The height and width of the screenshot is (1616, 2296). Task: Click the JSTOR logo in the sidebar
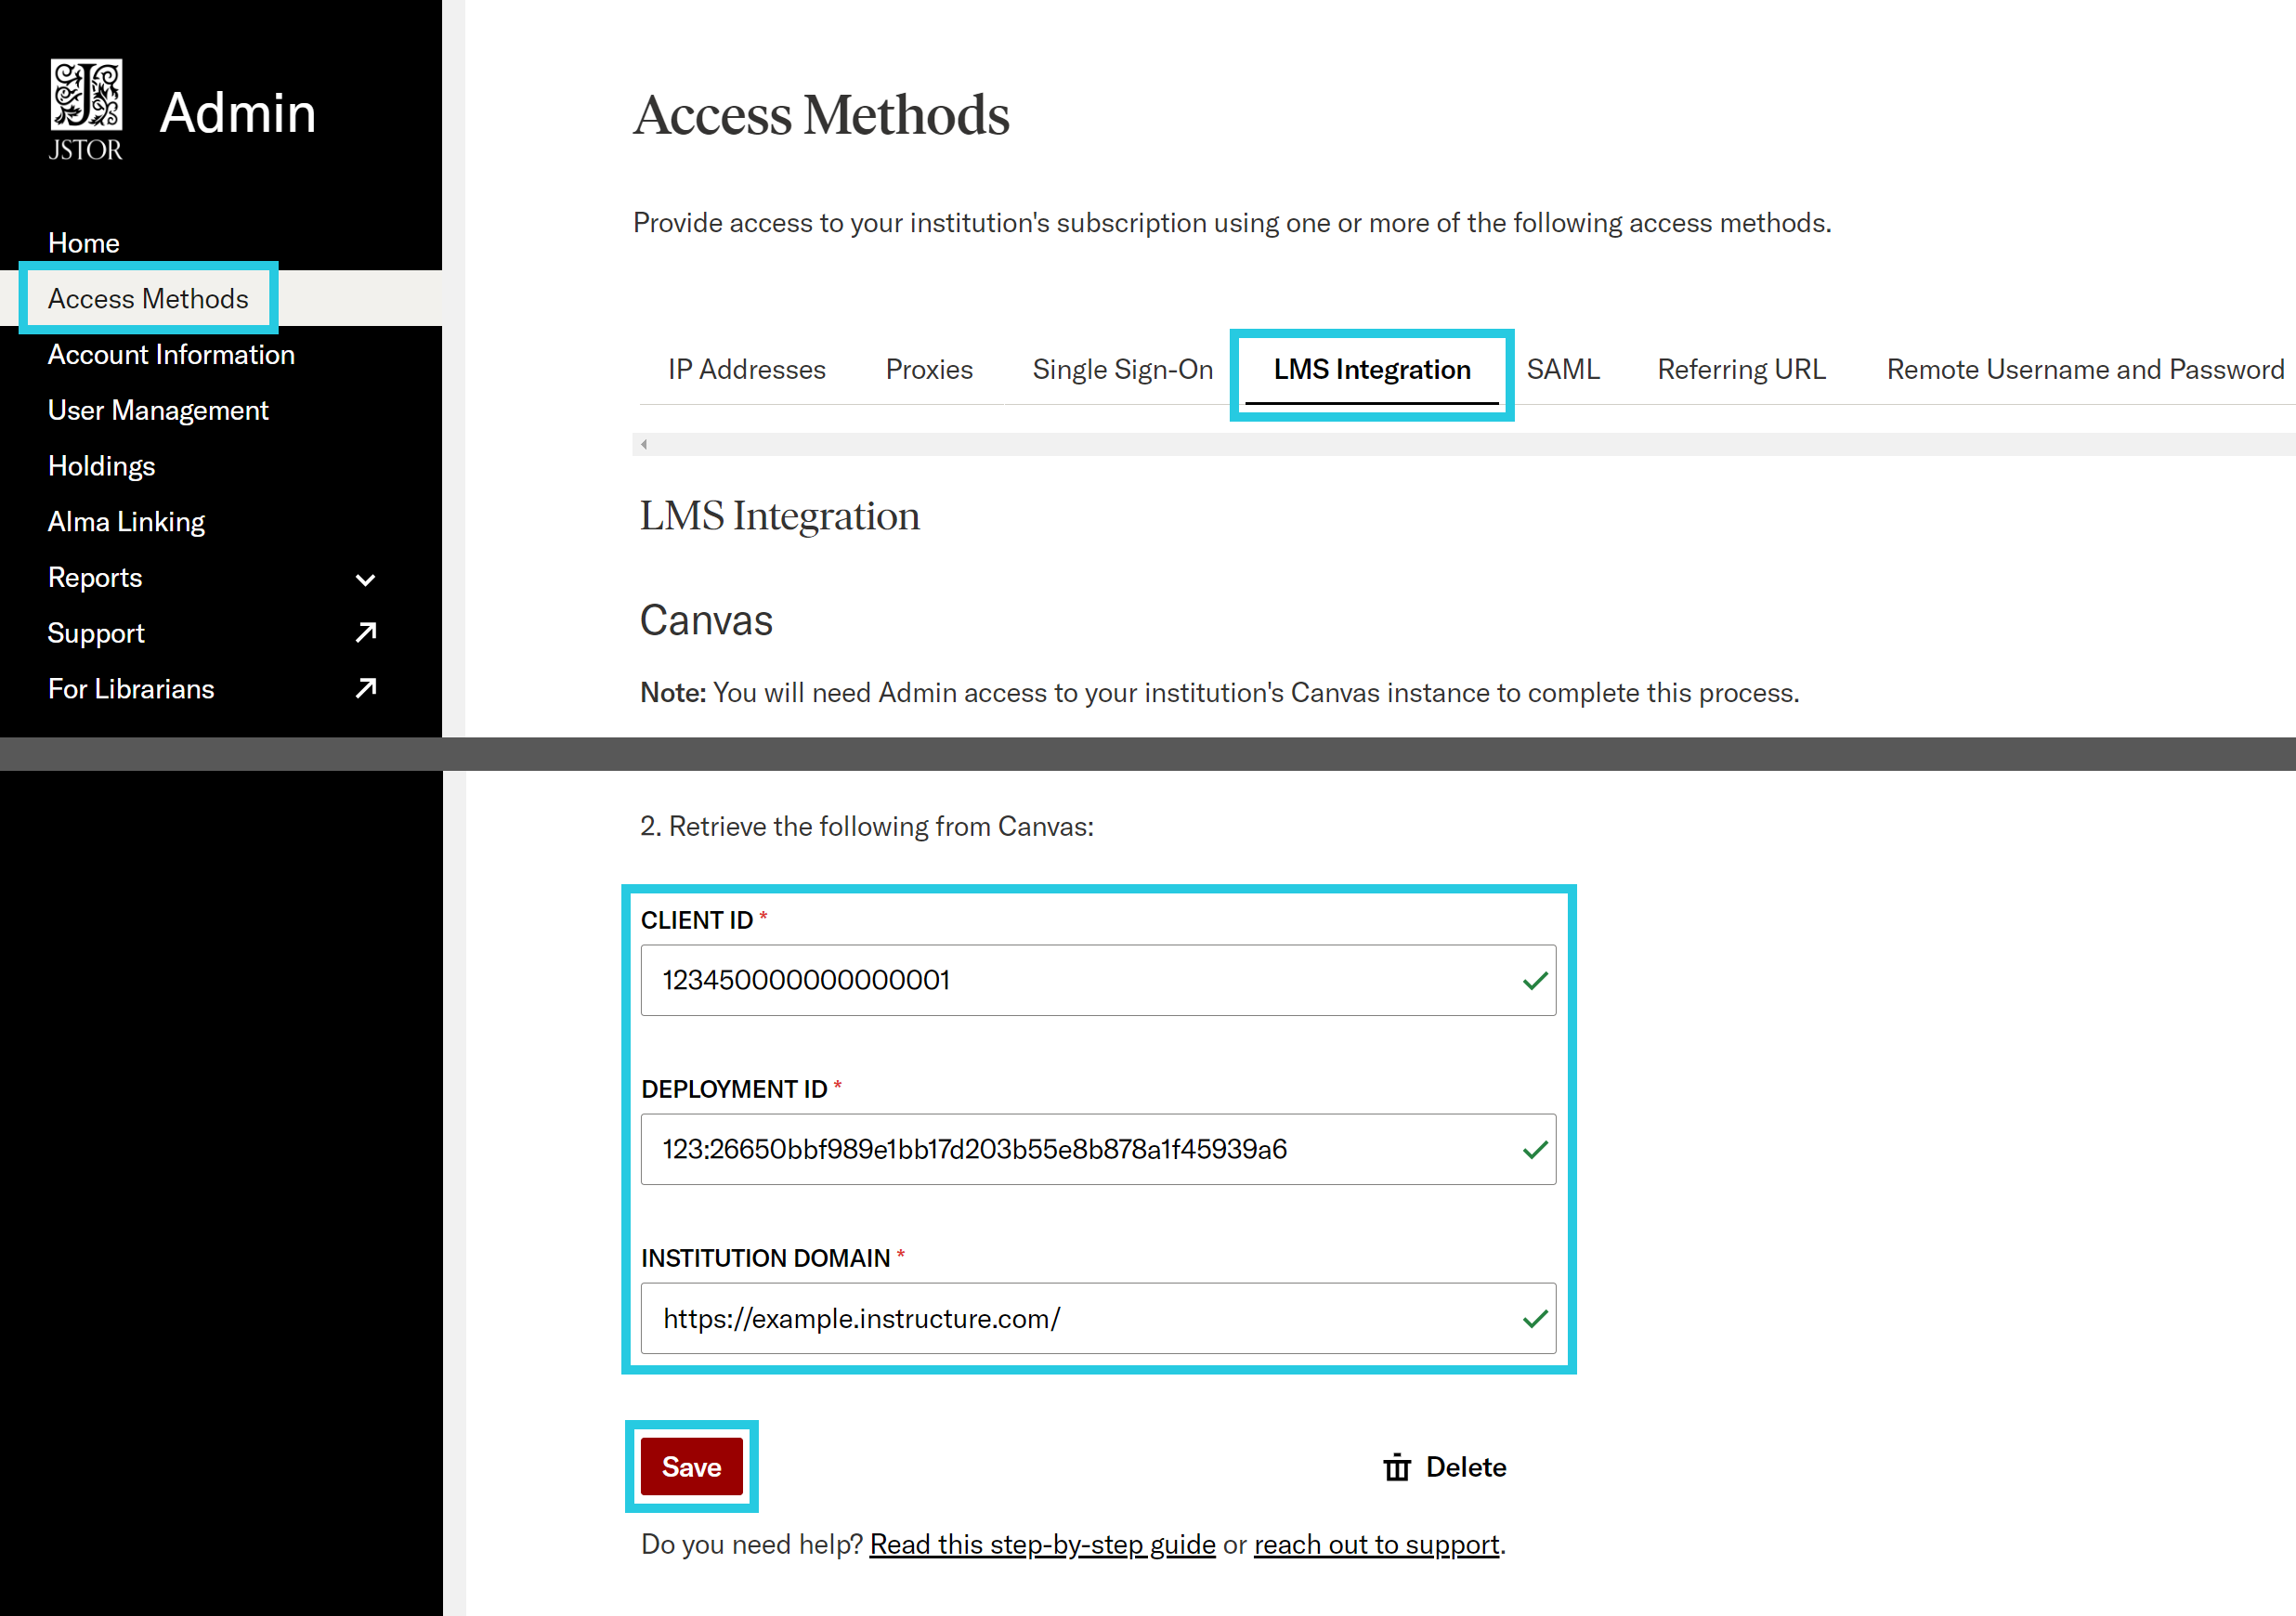click(x=86, y=110)
